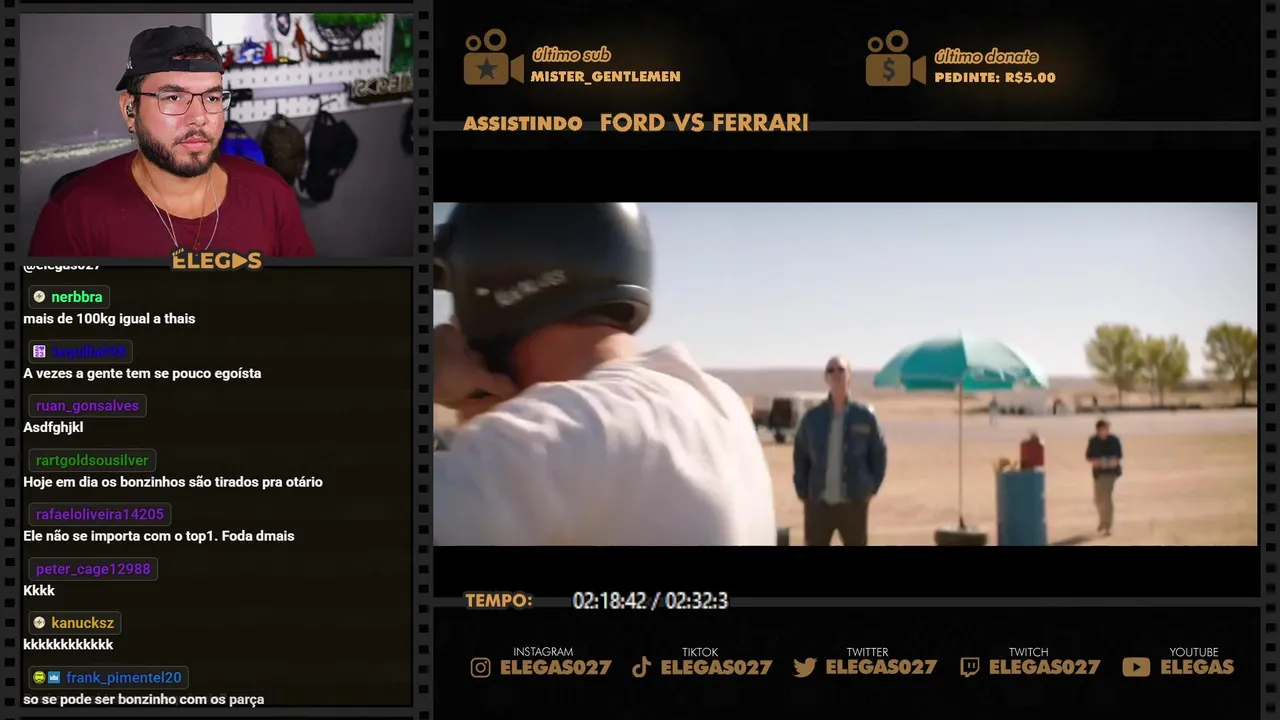Click the FORD VS FERRARI title

click(704, 123)
